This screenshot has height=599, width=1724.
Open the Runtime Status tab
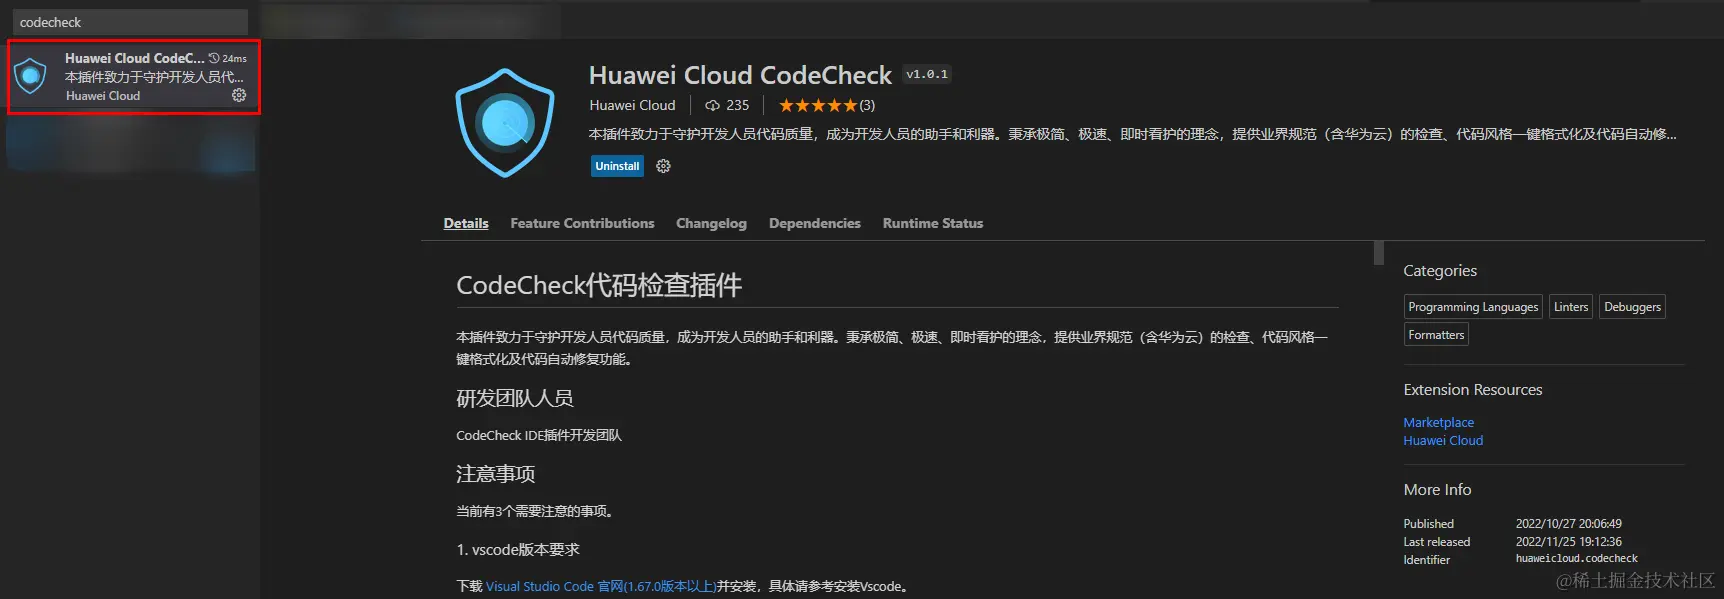[932, 223]
